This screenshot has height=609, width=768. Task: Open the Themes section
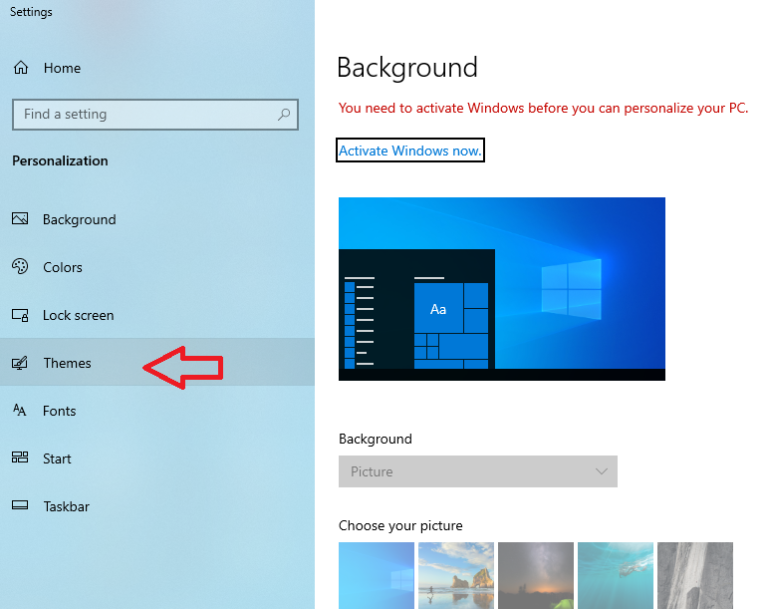(x=157, y=363)
